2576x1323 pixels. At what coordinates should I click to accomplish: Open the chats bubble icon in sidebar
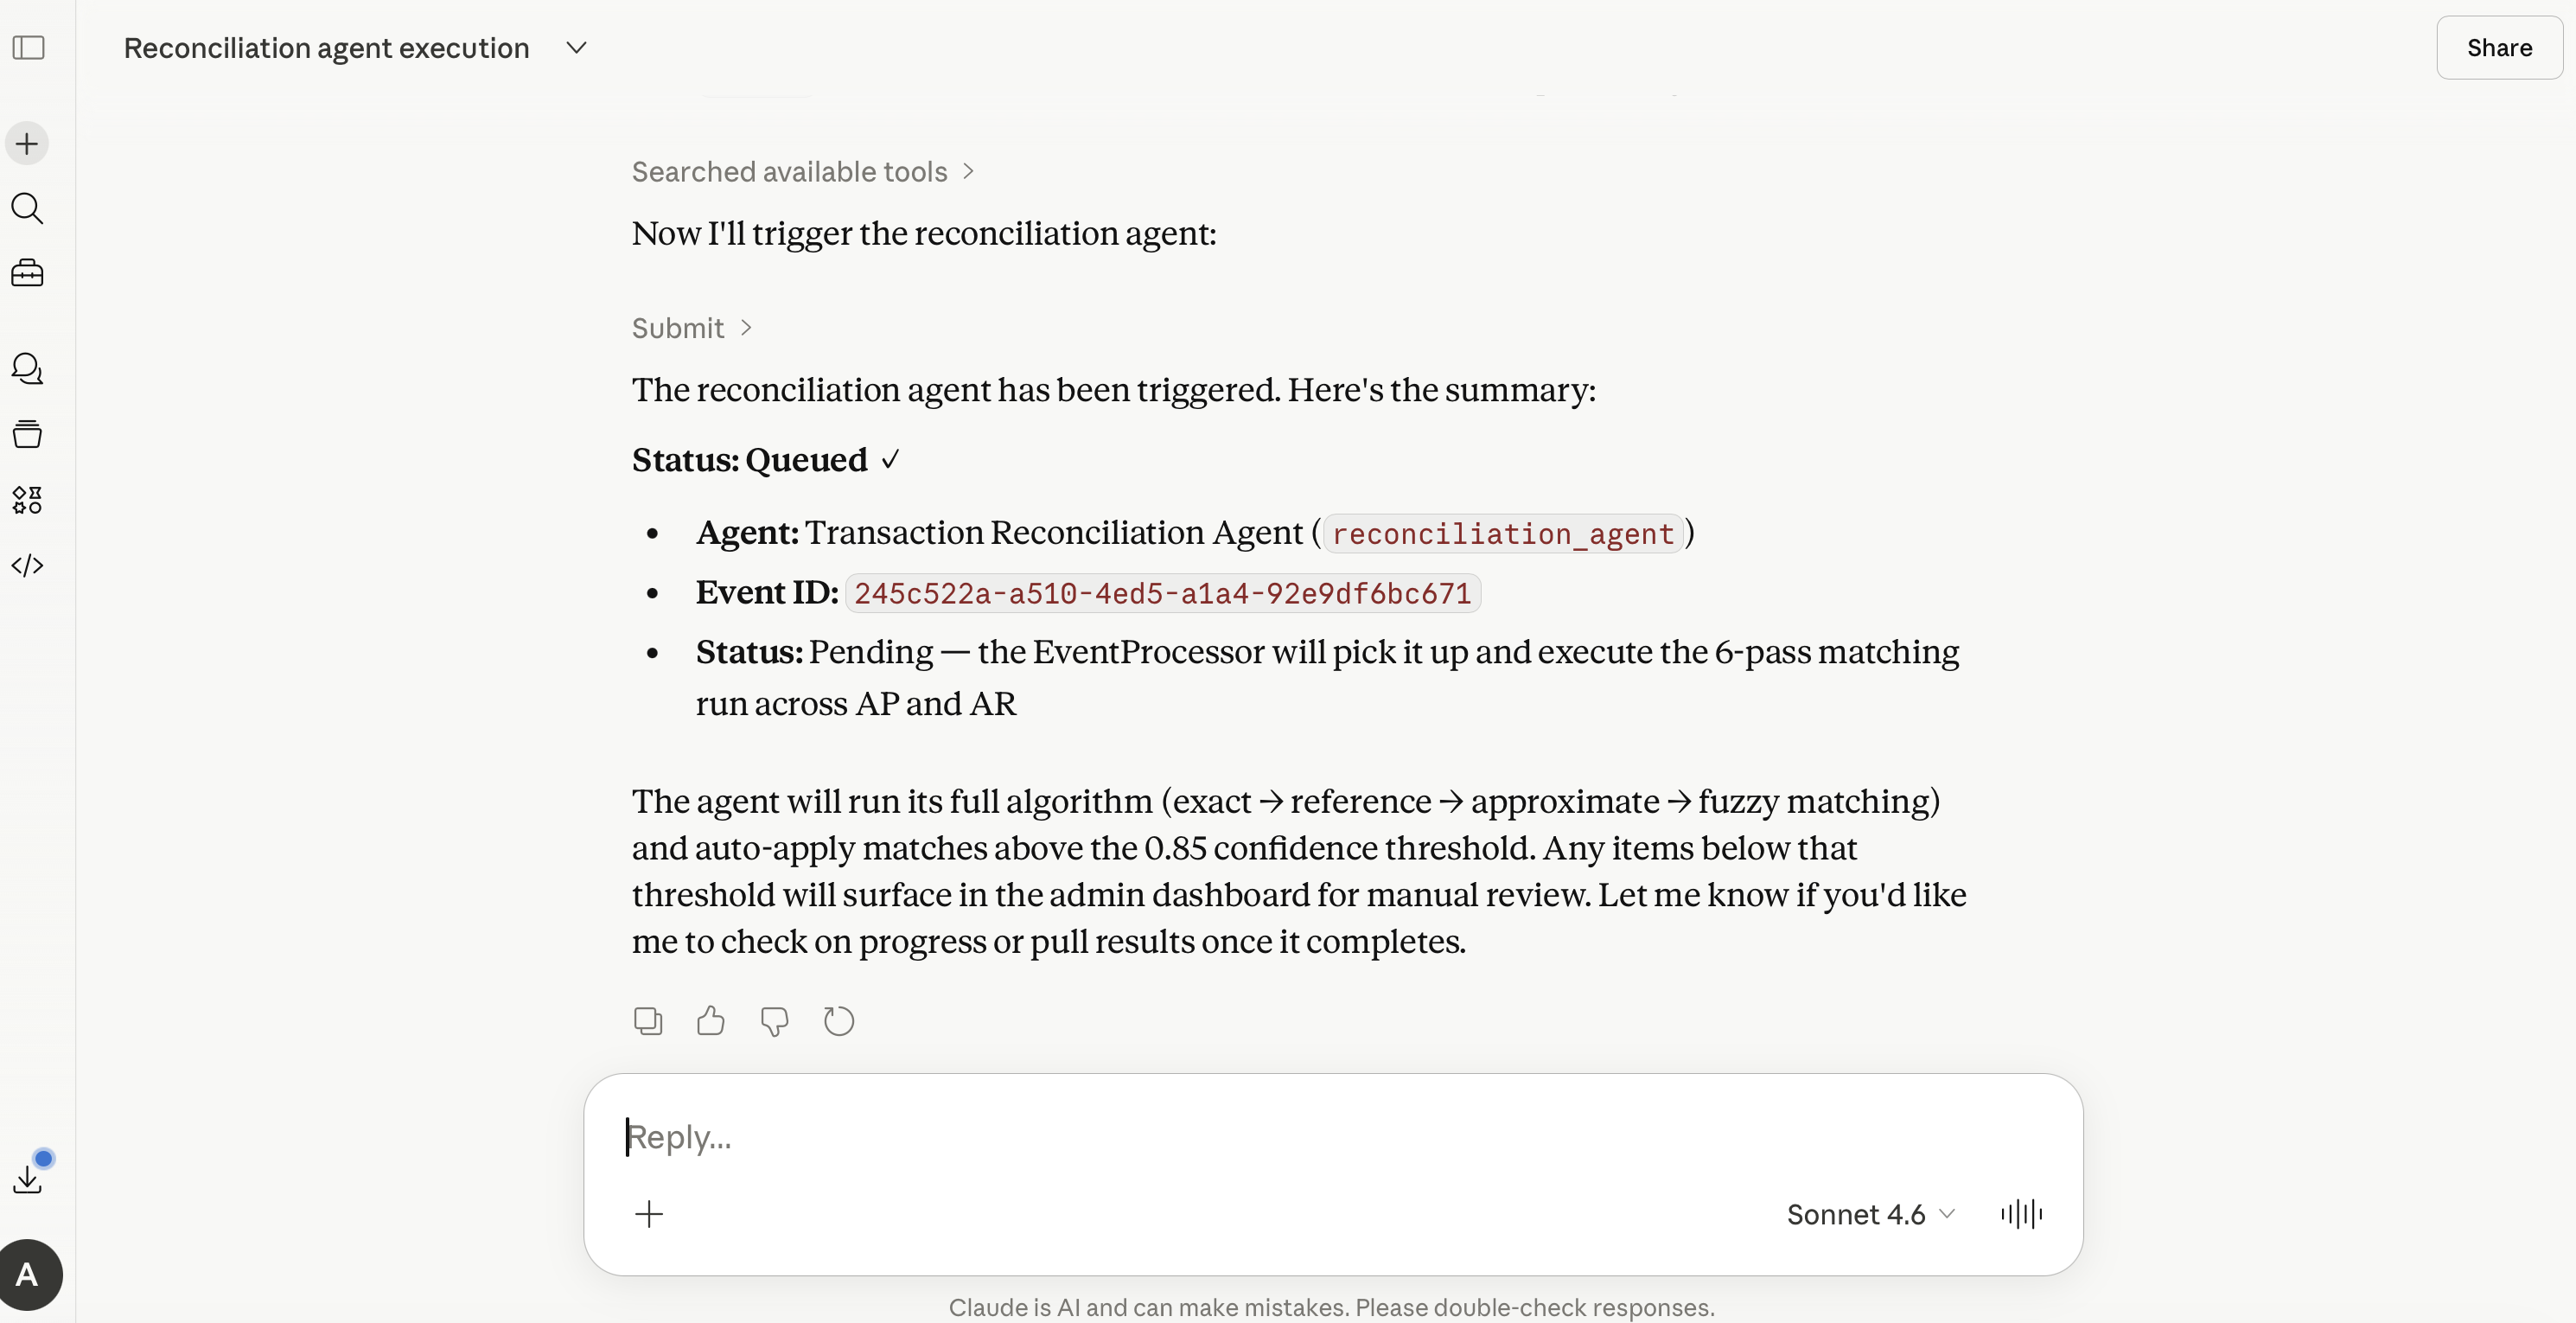pos(27,369)
